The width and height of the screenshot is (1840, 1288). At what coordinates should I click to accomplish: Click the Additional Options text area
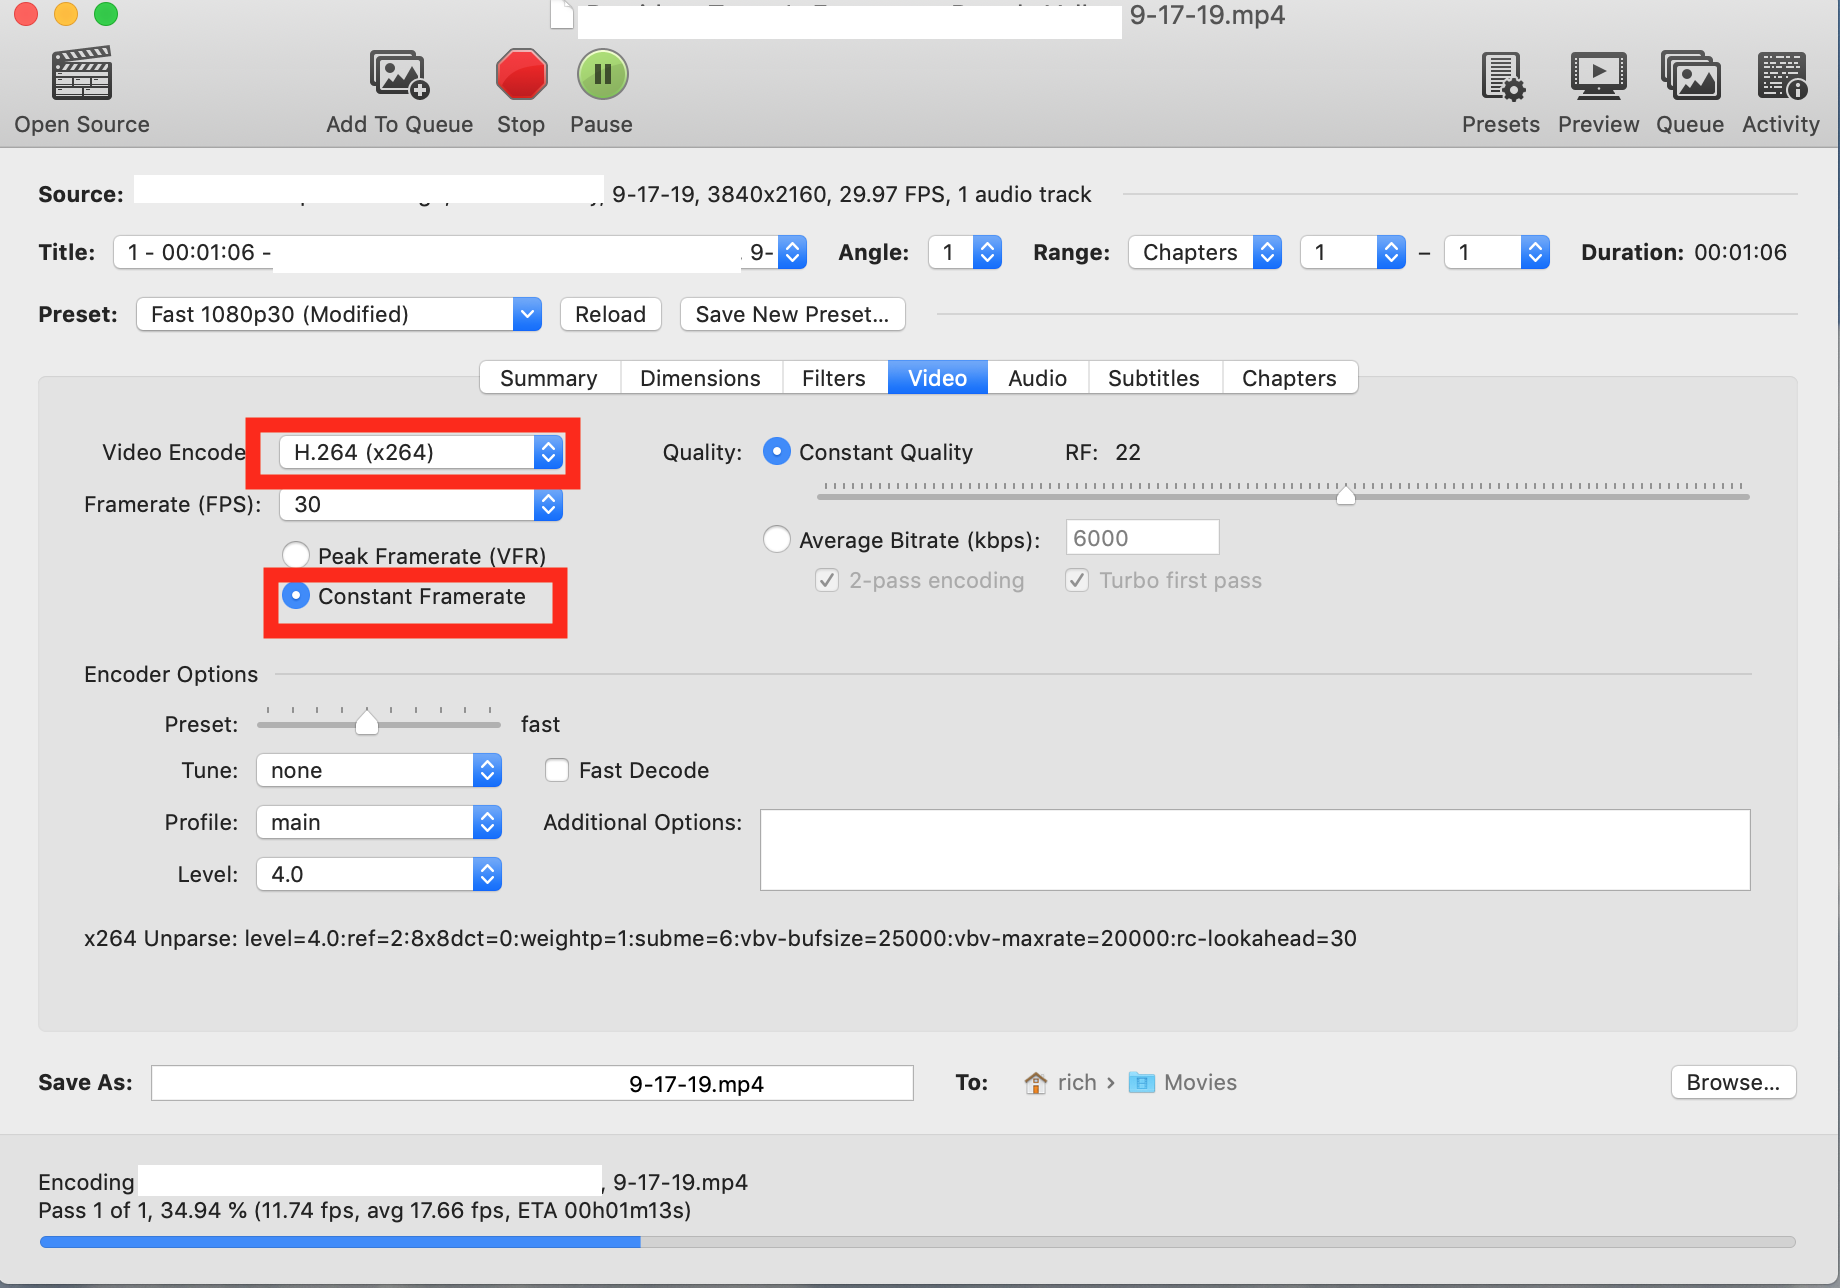1255,850
